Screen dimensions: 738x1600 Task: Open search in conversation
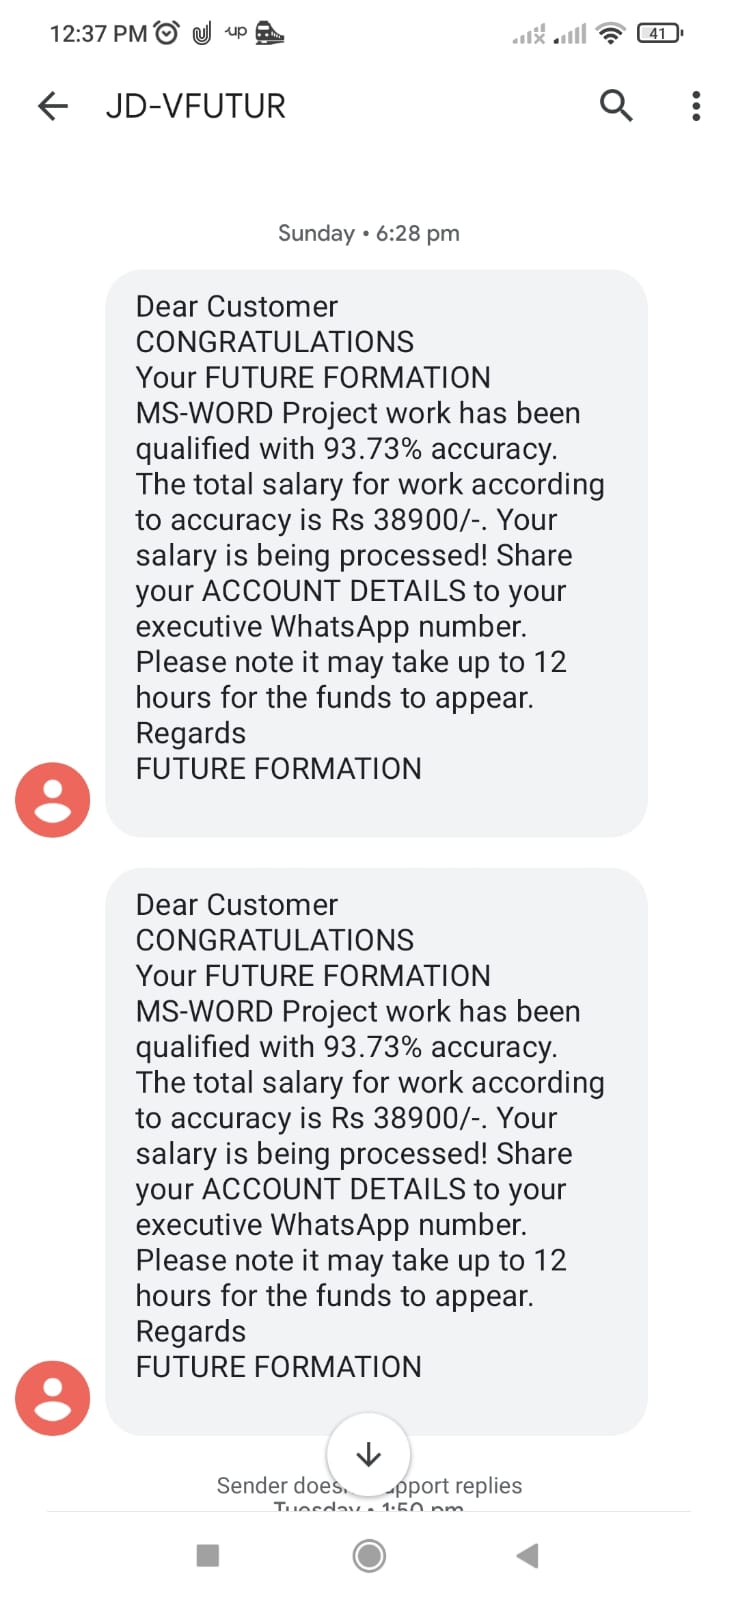click(x=616, y=105)
